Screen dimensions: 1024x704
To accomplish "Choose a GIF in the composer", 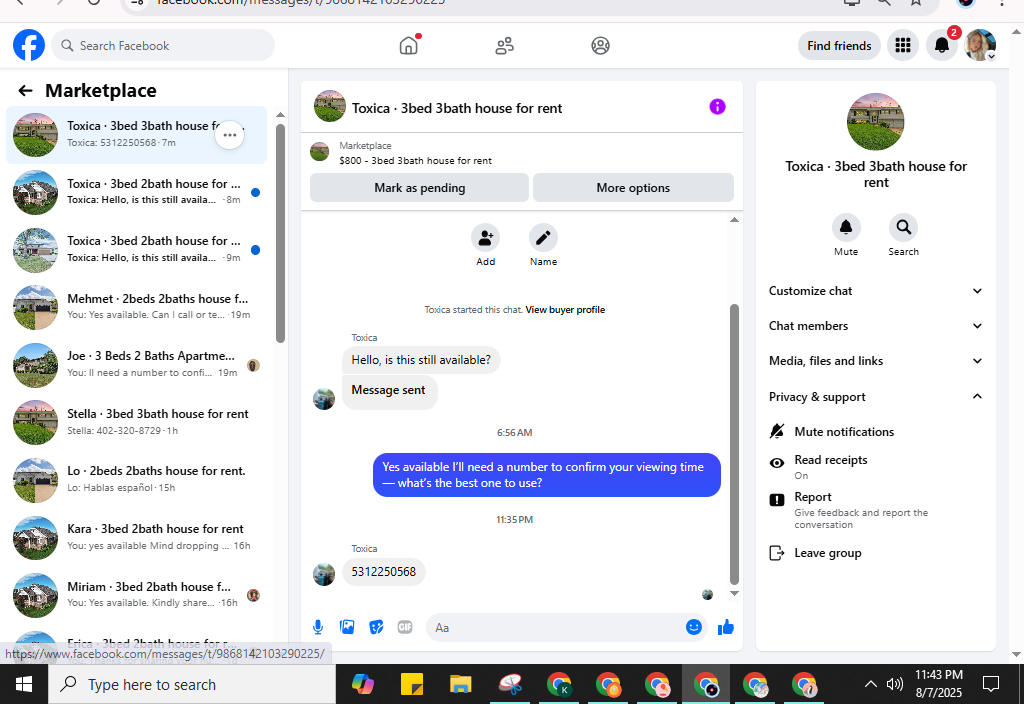I will pyautogui.click(x=405, y=628).
